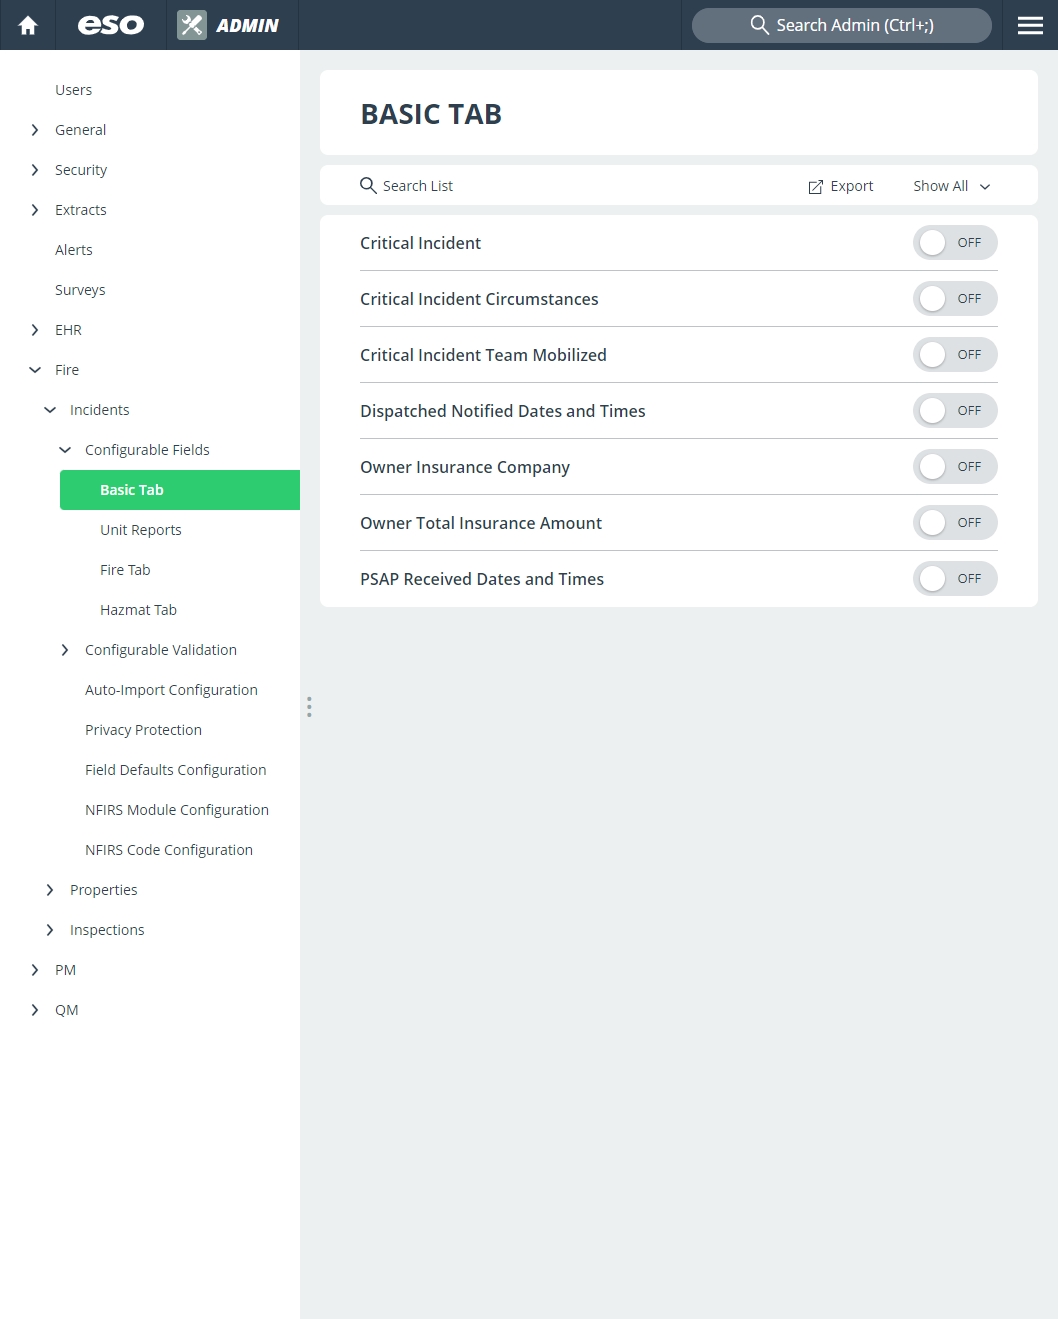Select Unit Reports in sidebar
The image size is (1058, 1319).
(x=141, y=530)
